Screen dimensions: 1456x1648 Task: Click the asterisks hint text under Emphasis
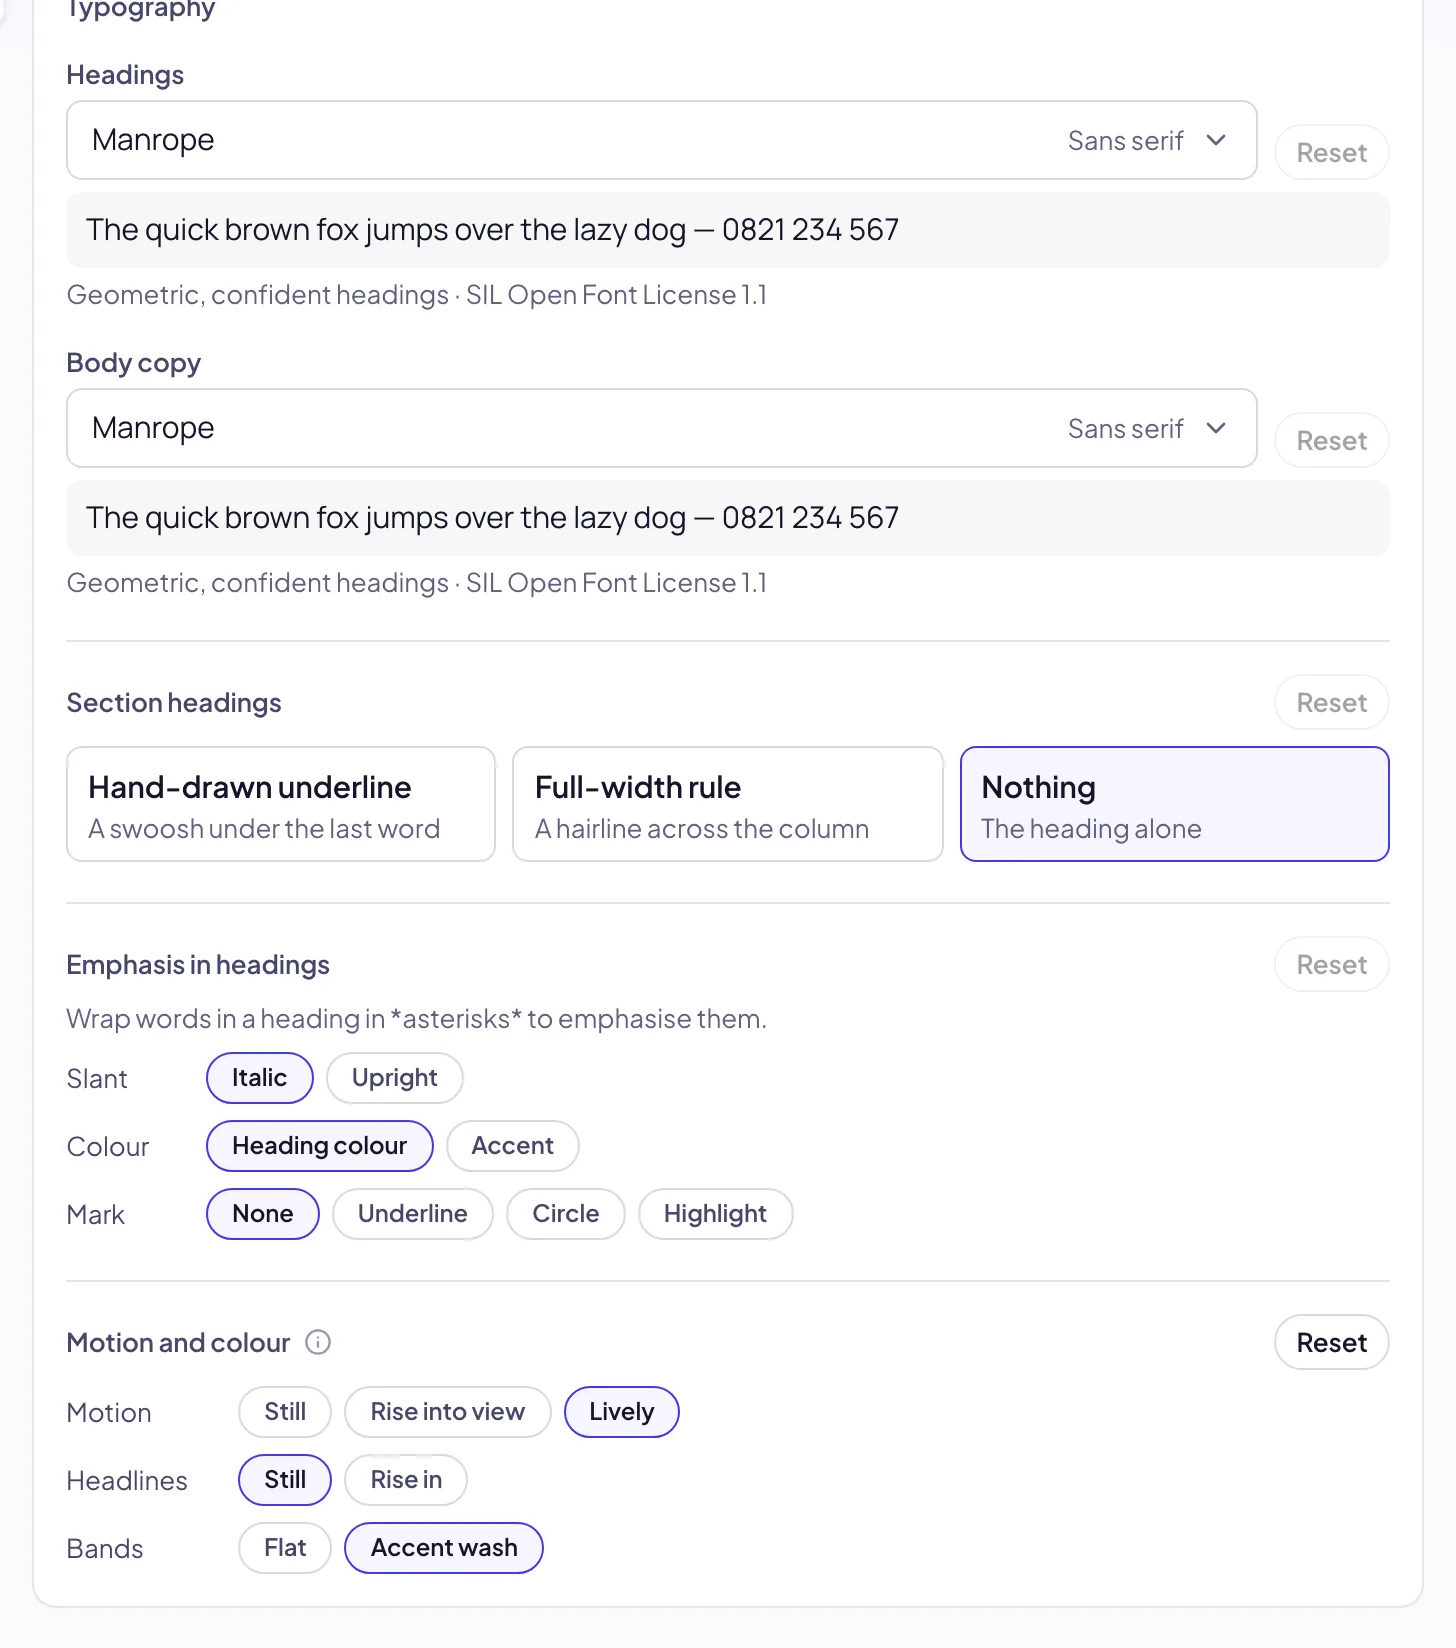pyautogui.click(x=416, y=1019)
